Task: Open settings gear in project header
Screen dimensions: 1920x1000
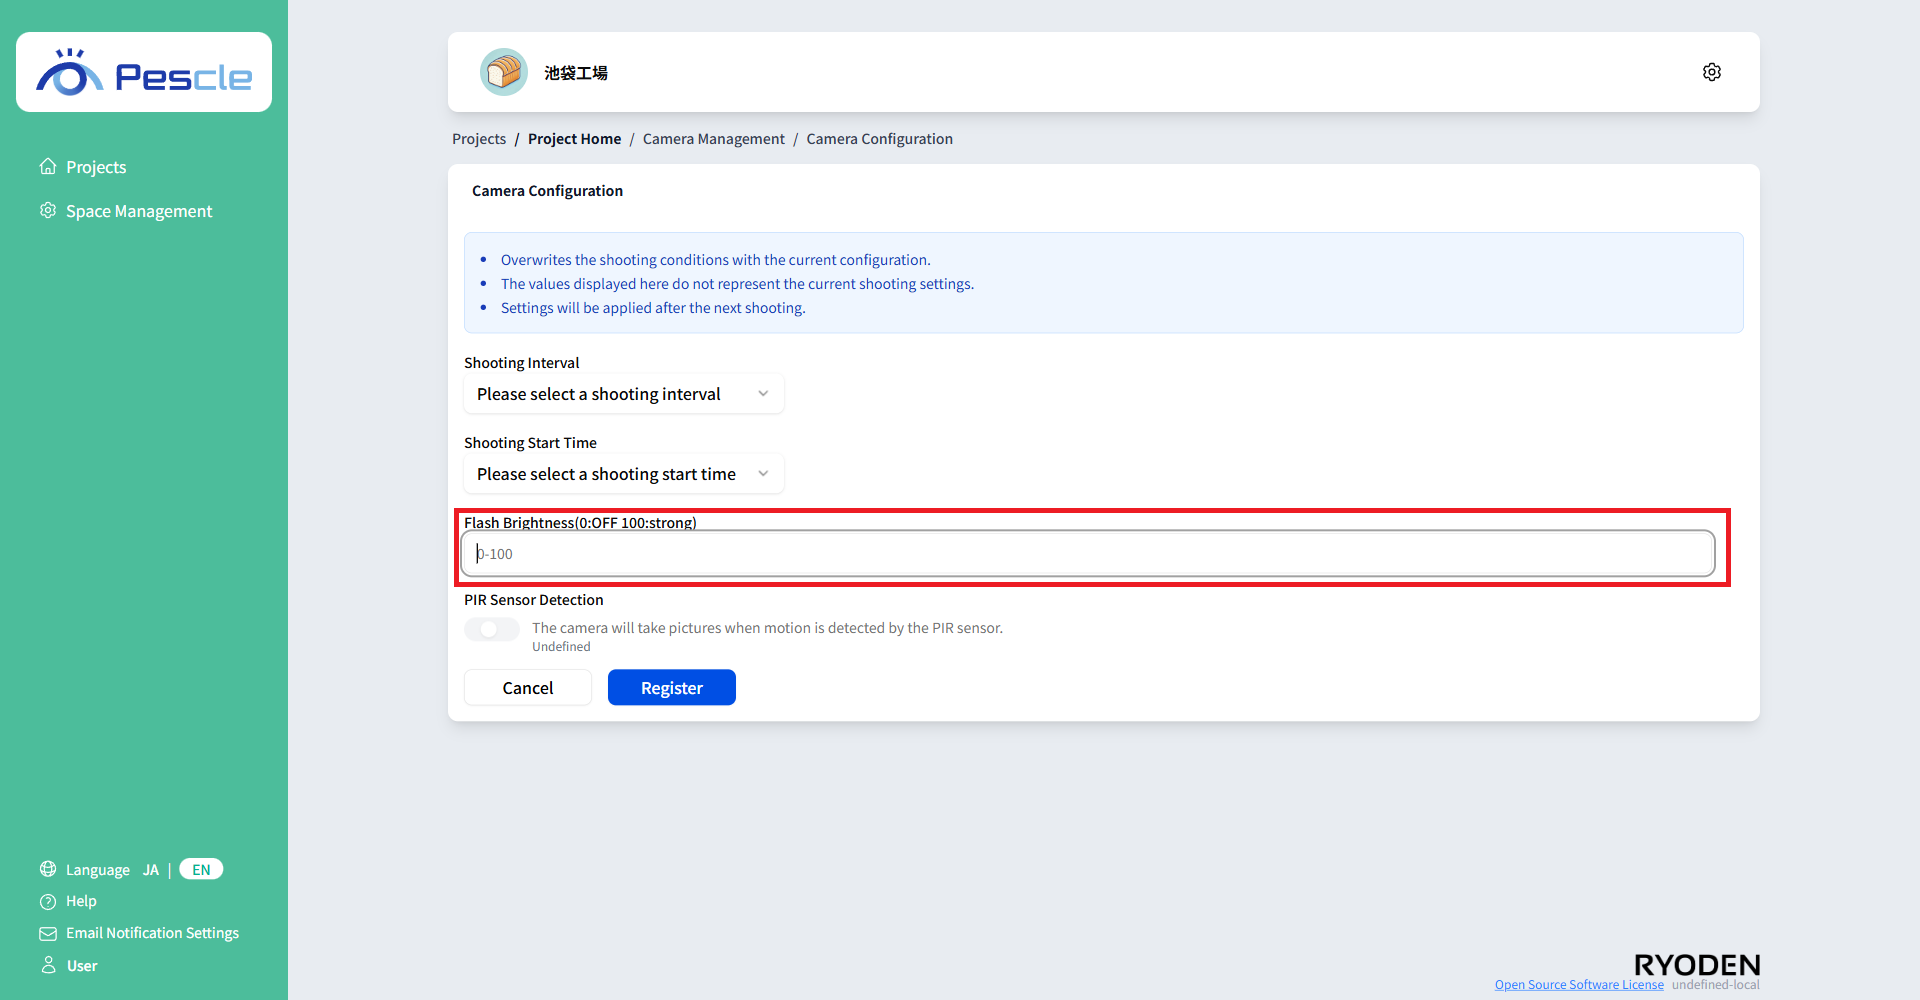Action: (x=1711, y=72)
